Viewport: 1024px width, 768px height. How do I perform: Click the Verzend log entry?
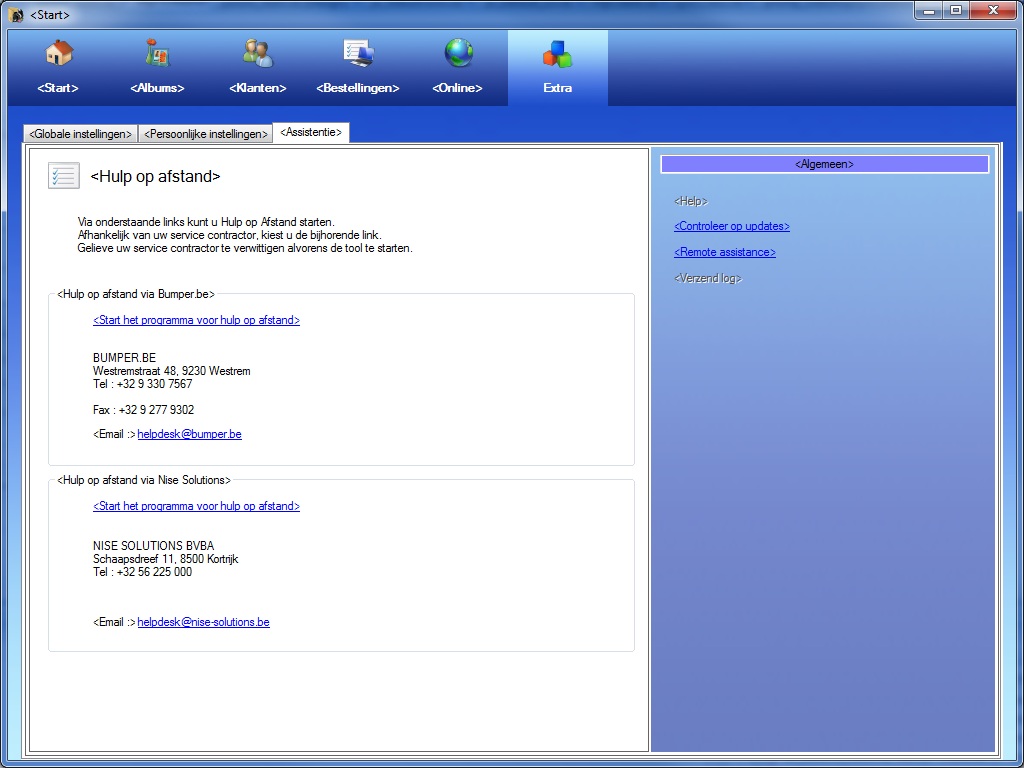coord(708,278)
